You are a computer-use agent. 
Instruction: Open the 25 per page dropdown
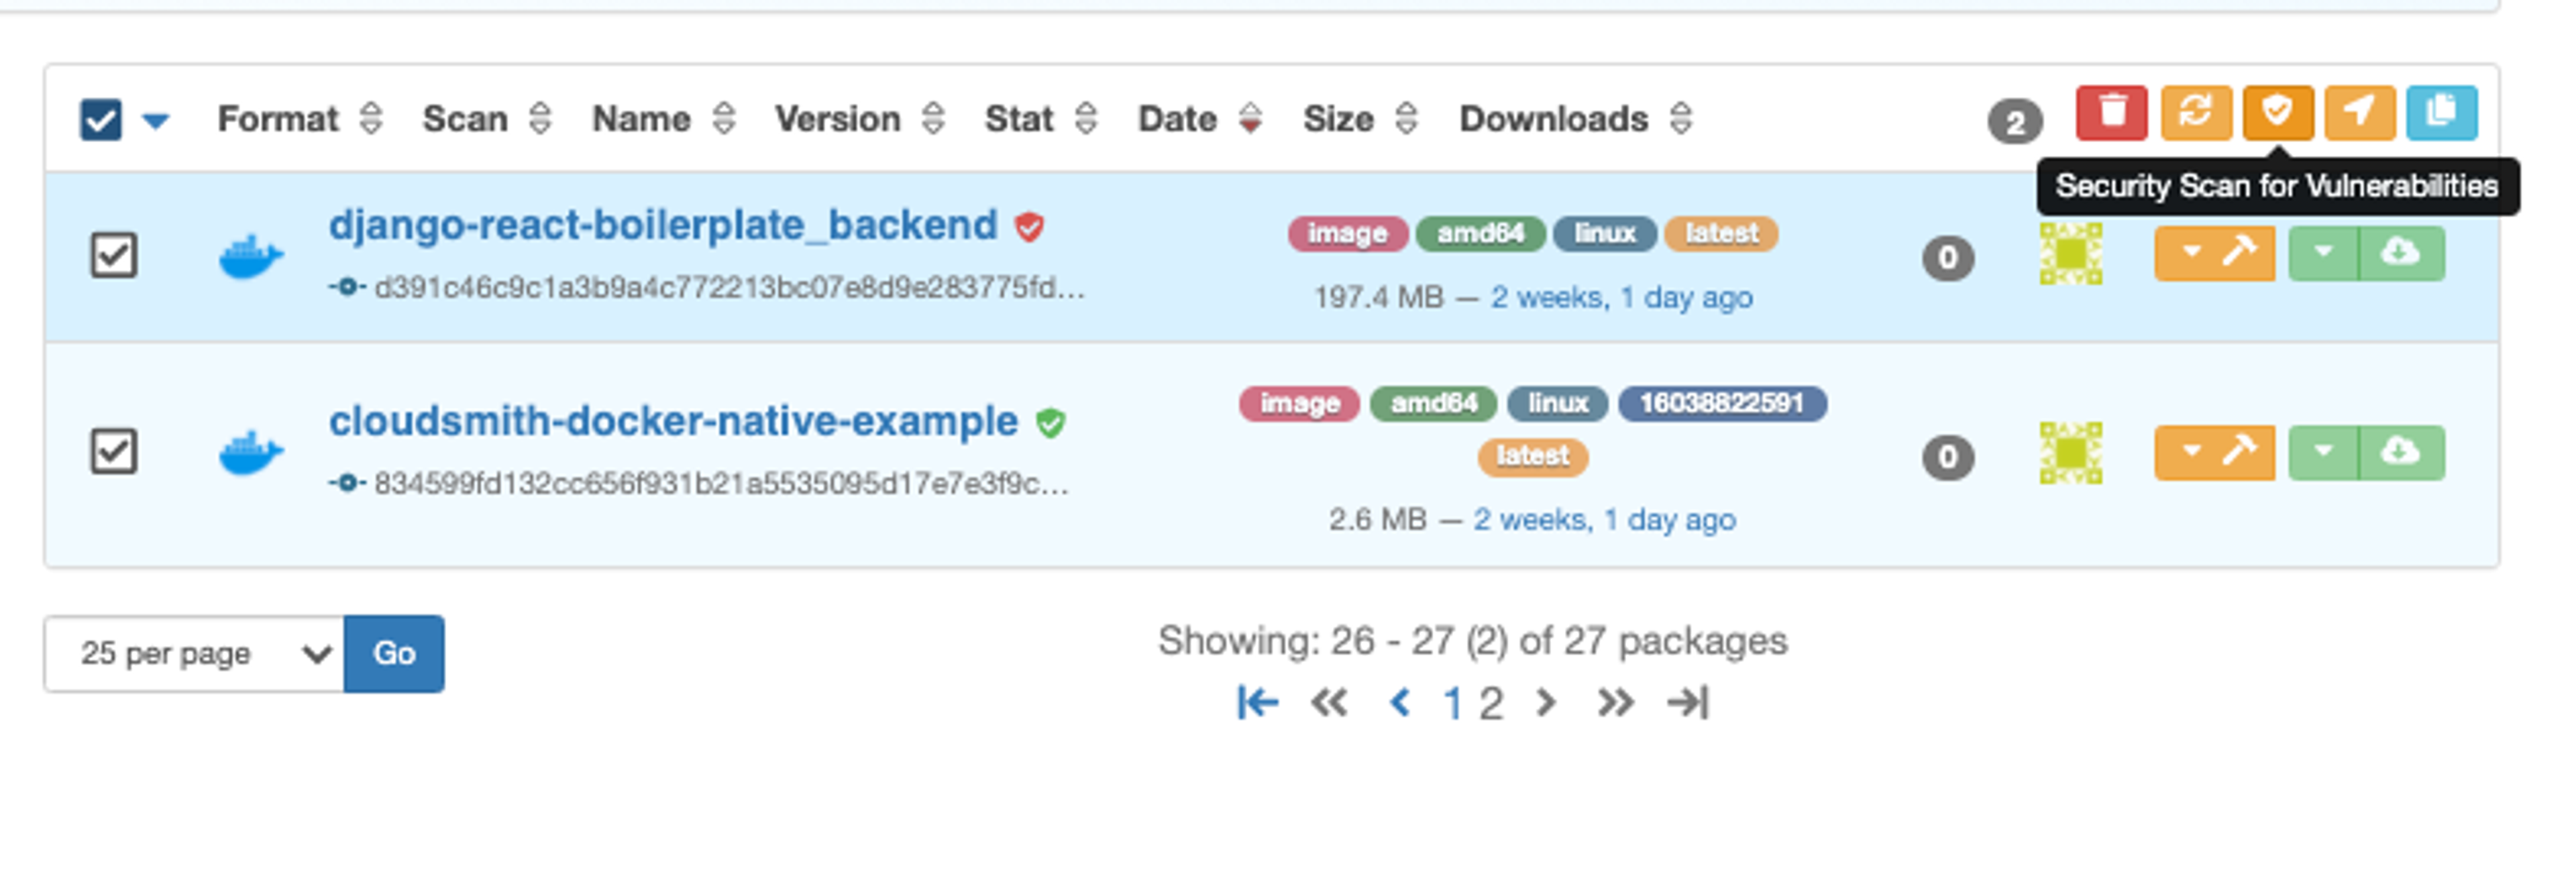(194, 654)
